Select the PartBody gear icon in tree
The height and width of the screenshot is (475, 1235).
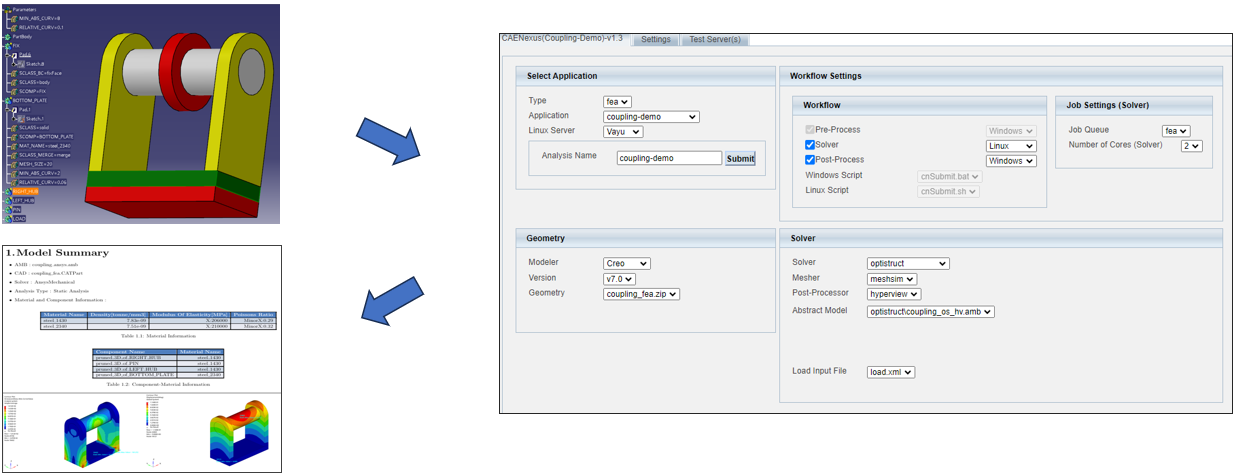point(8,36)
